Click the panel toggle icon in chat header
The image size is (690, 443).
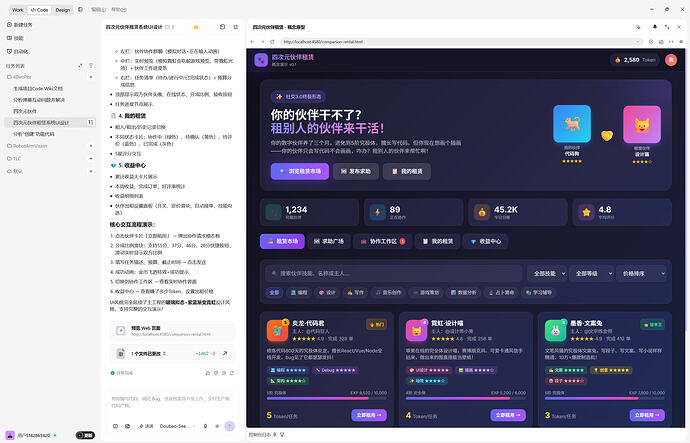(236, 27)
